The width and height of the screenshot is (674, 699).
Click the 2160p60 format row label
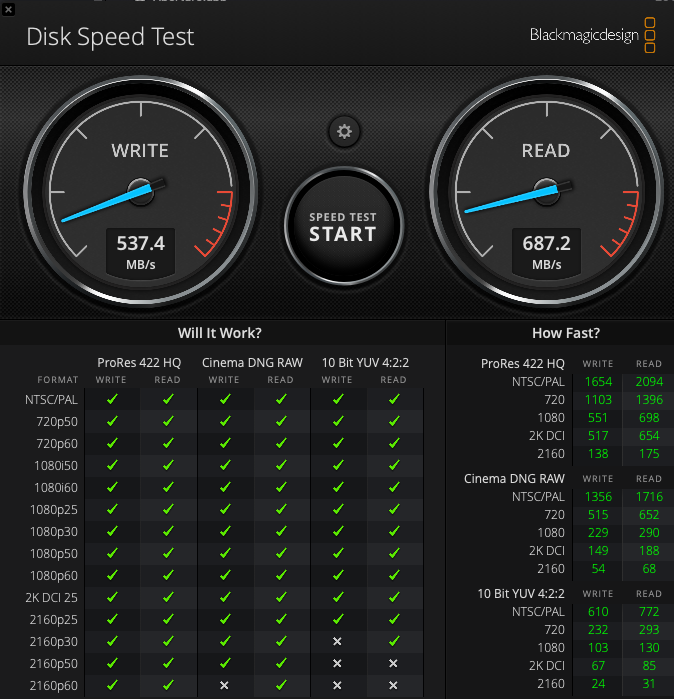[x=53, y=686]
